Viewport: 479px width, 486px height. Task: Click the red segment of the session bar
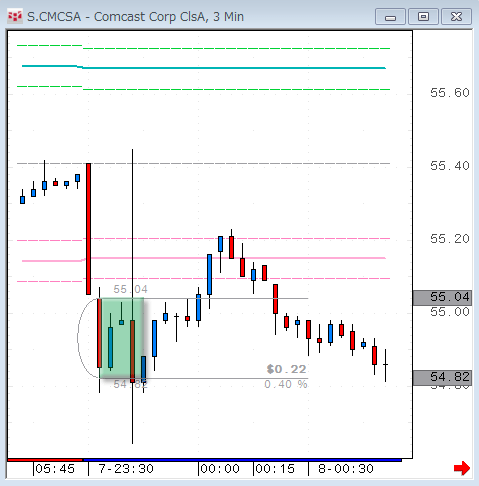45,460
